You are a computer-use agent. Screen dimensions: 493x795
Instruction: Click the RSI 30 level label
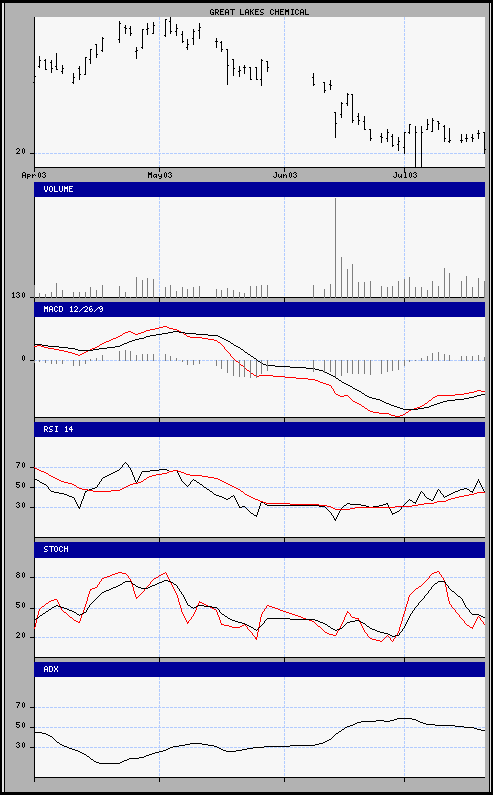[20, 506]
